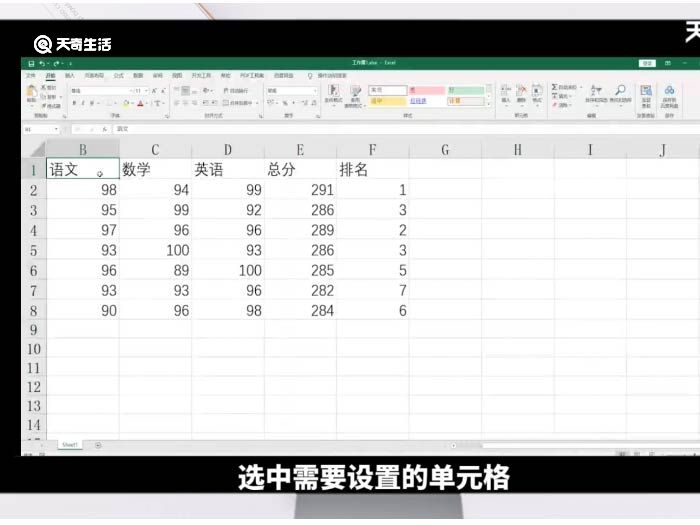Click the Decrease Indent icon
The height and width of the screenshot is (525, 700).
tap(205, 103)
